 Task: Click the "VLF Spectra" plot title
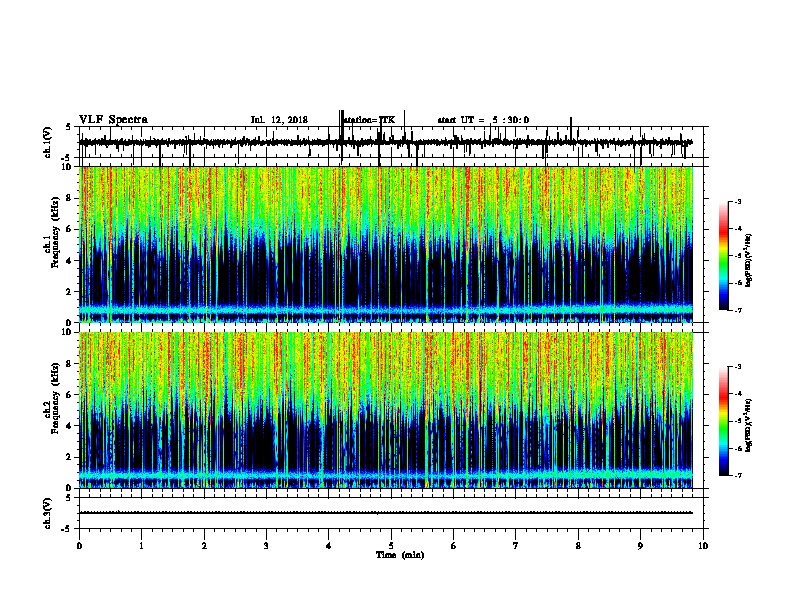(x=113, y=120)
